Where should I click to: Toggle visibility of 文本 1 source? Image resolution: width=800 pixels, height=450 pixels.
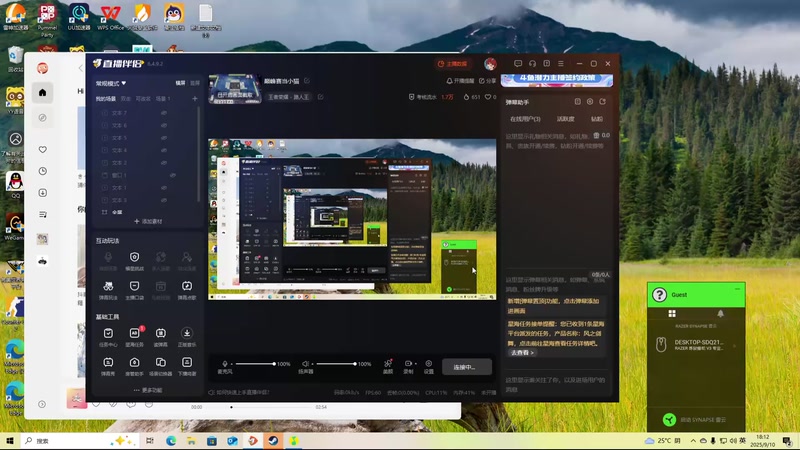click(164, 187)
